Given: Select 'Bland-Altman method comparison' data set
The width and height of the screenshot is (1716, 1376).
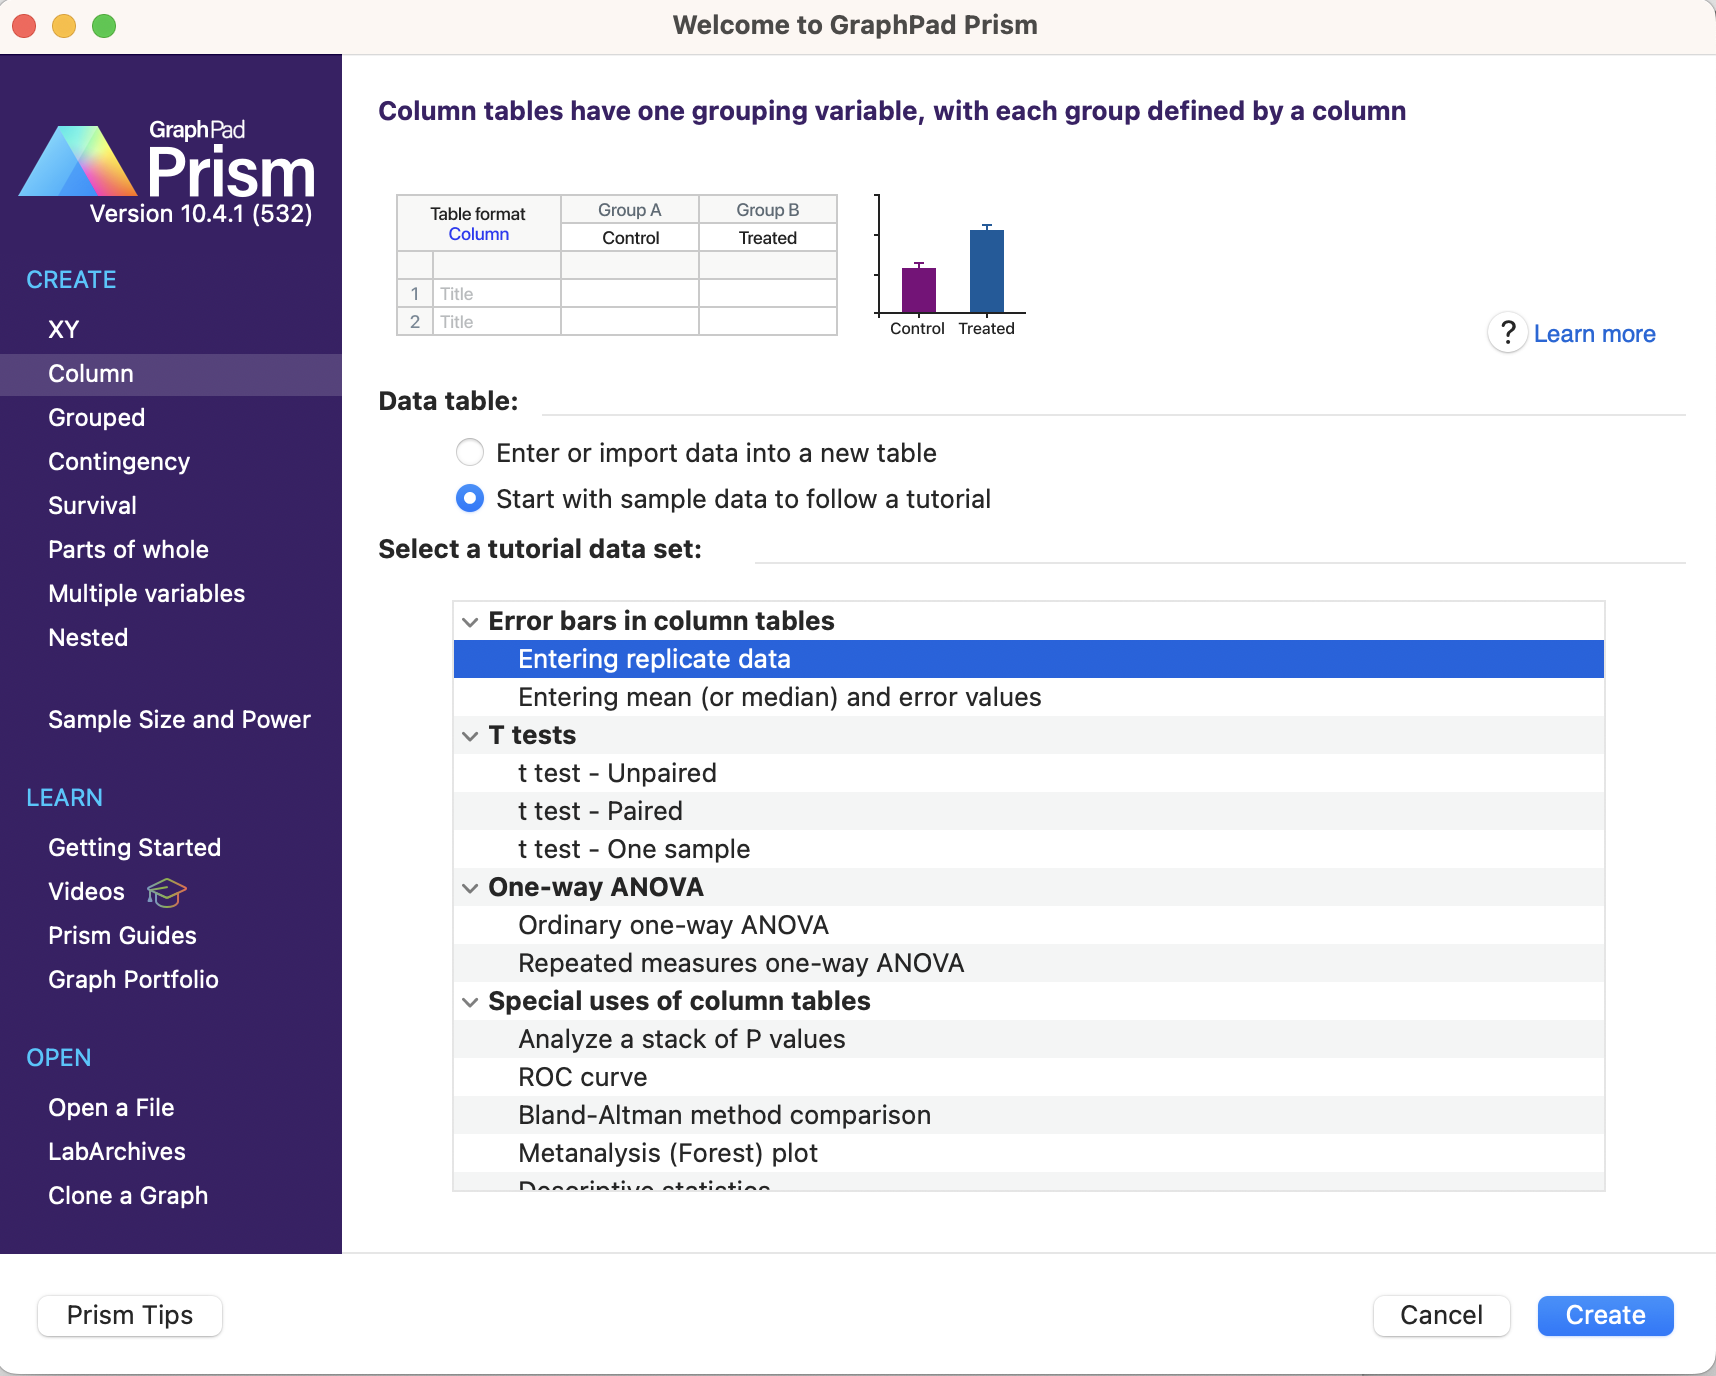Looking at the screenshot, I should (1029, 1115).
